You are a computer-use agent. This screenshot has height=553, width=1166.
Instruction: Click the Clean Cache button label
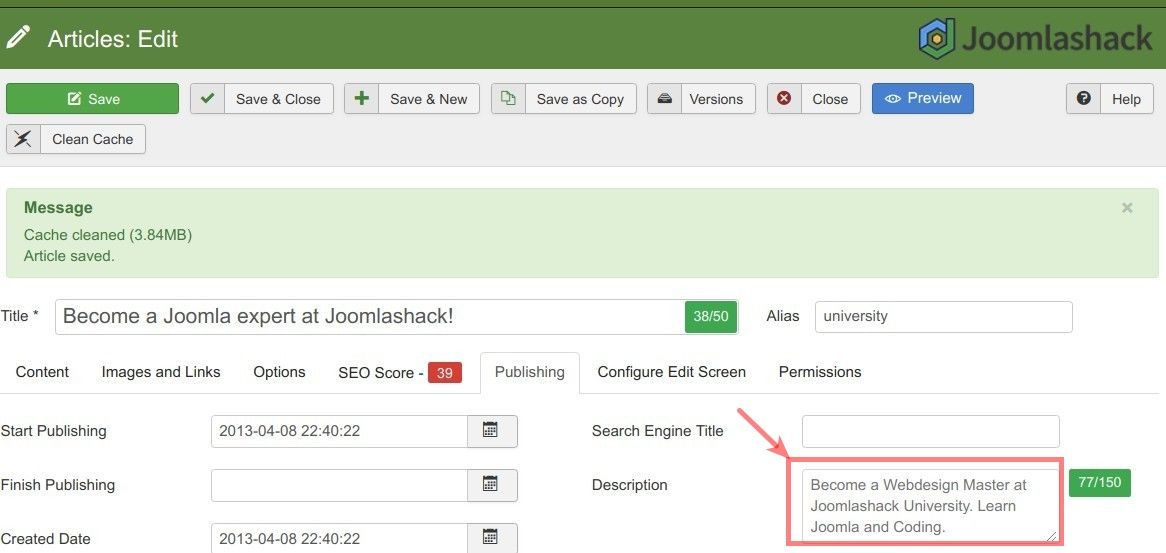click(x=93, y=139)
